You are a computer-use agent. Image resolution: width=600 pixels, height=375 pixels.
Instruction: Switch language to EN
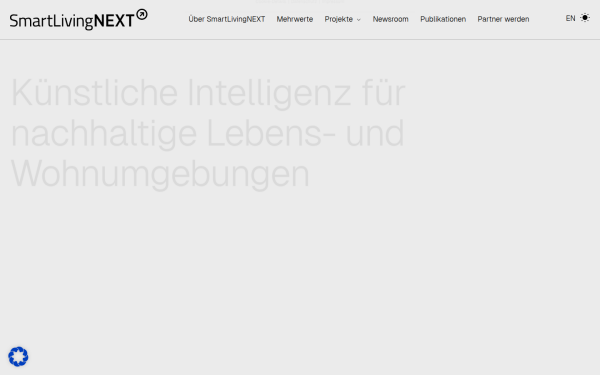click(x=570, y=18)
